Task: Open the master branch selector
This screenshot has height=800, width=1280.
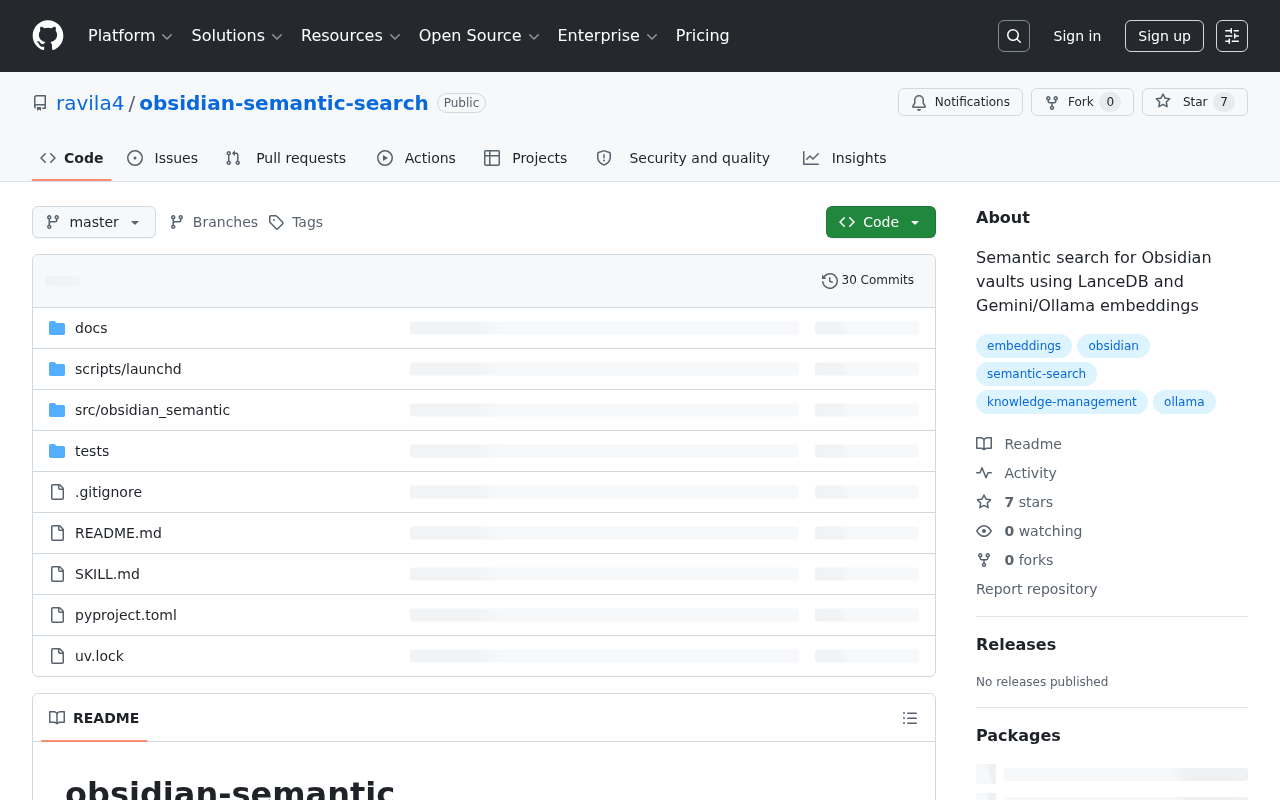Action: (x=94, y=222)
